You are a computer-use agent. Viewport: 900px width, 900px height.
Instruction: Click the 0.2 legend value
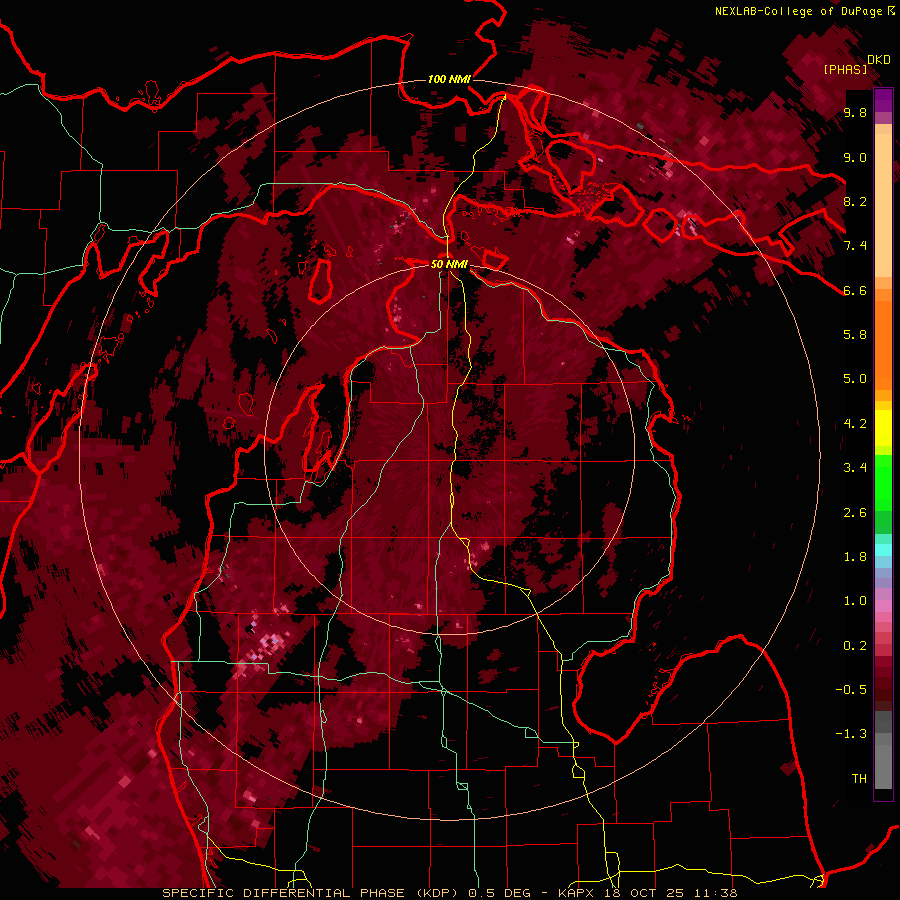click(x=855, y=646)
